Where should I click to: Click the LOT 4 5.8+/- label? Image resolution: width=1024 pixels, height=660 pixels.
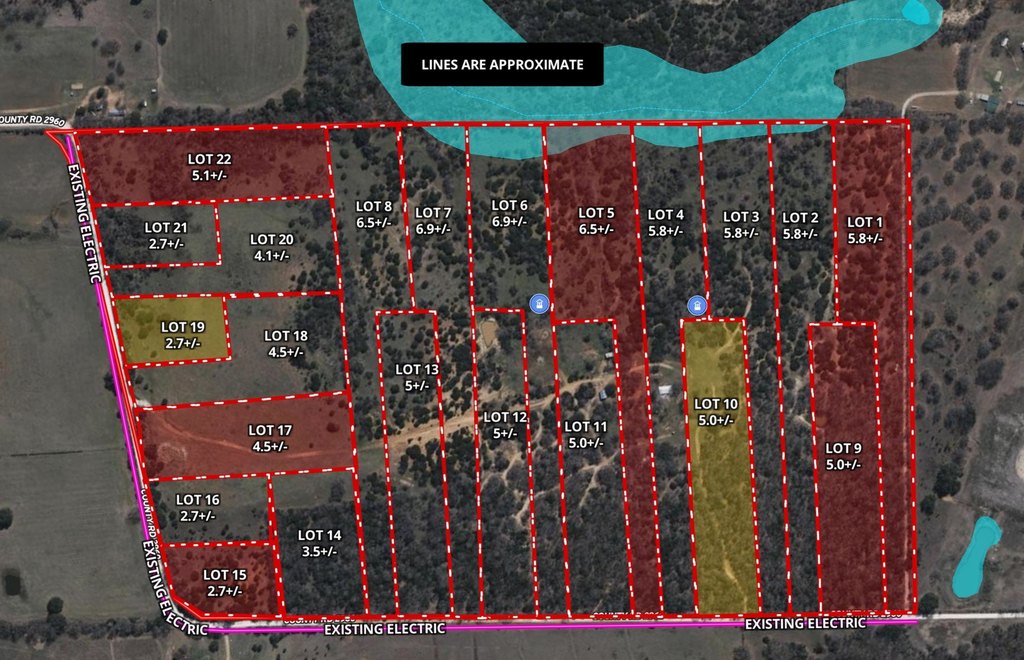pos(665,222)
